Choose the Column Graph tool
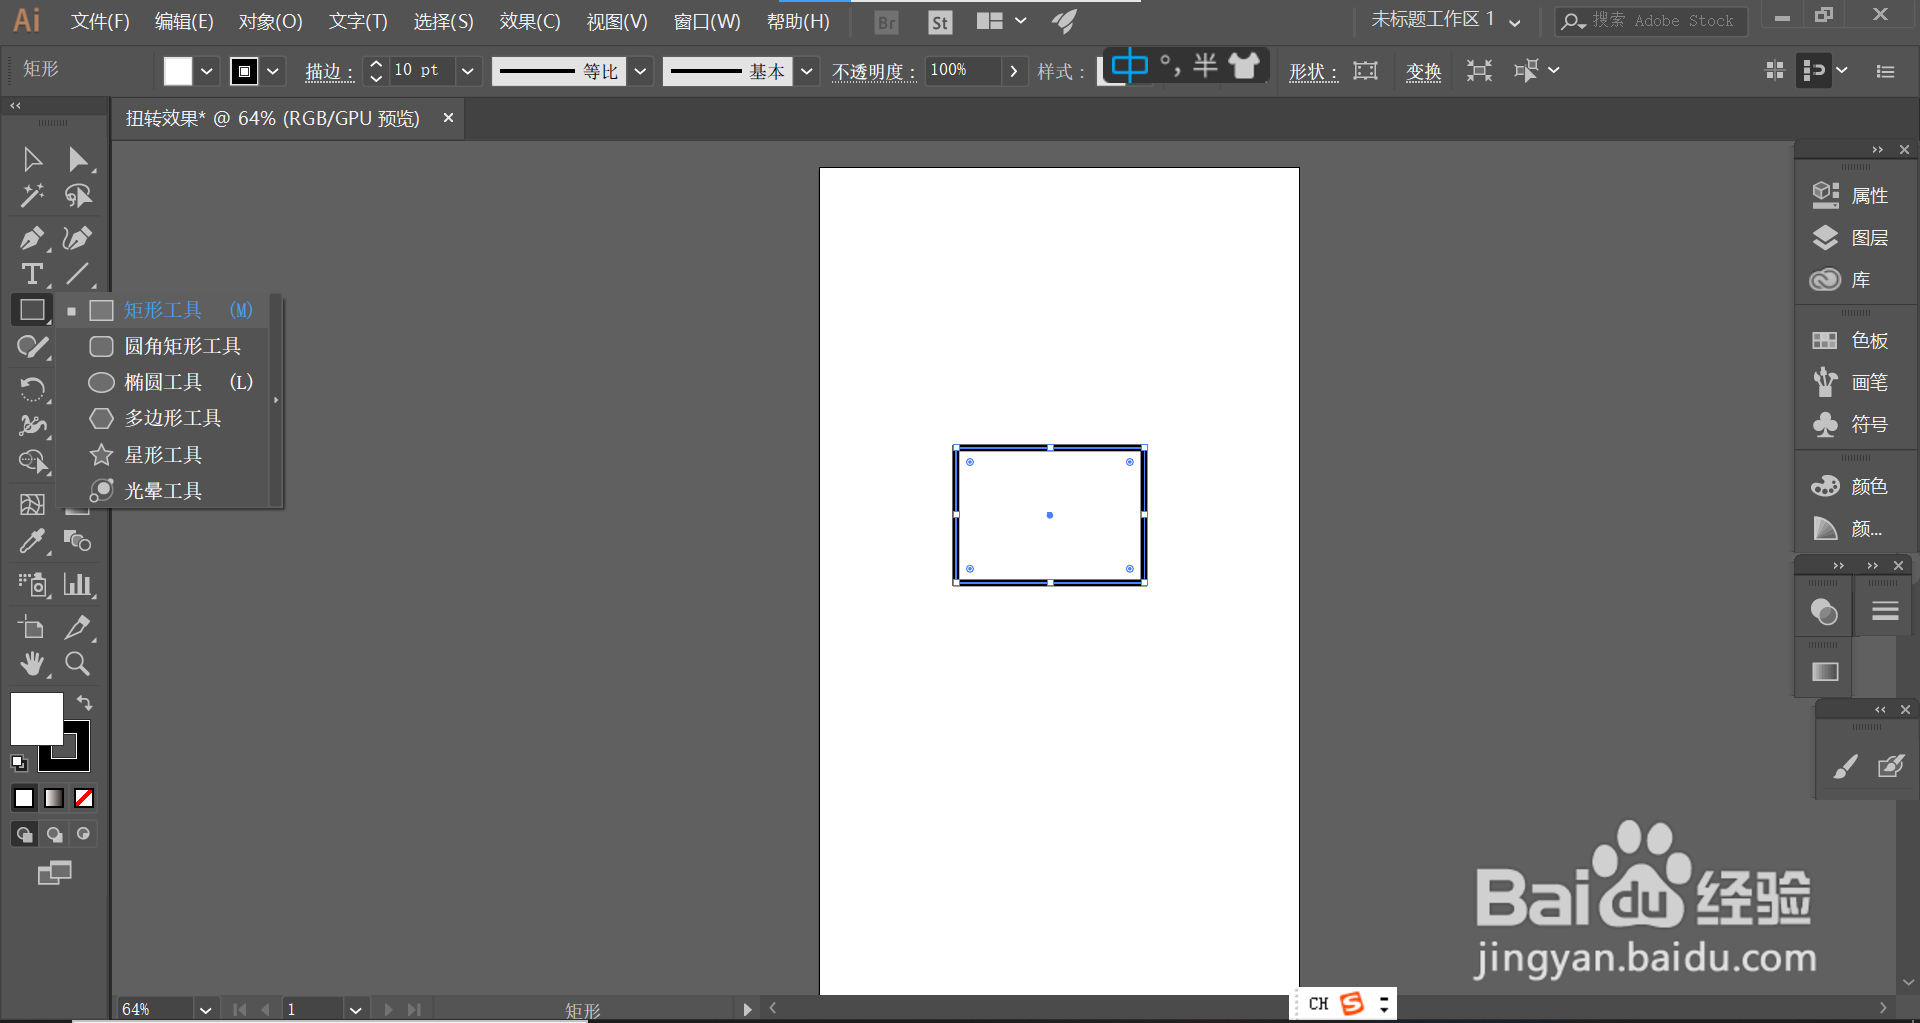Image resolution: width=1920 pixels, height=1023 pixels. coord(78,584)
